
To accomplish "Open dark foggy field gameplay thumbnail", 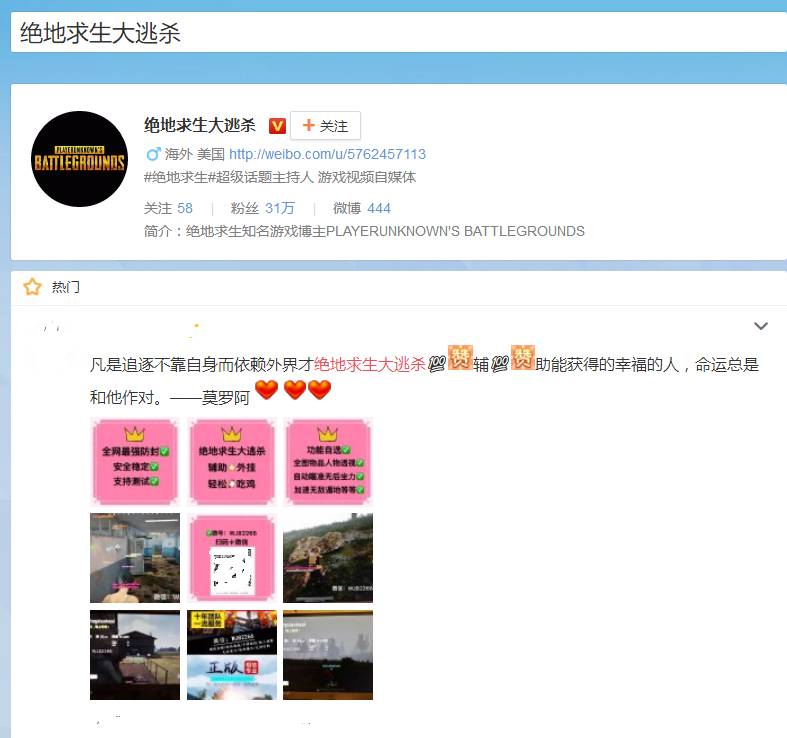I will tap(328, 655).
